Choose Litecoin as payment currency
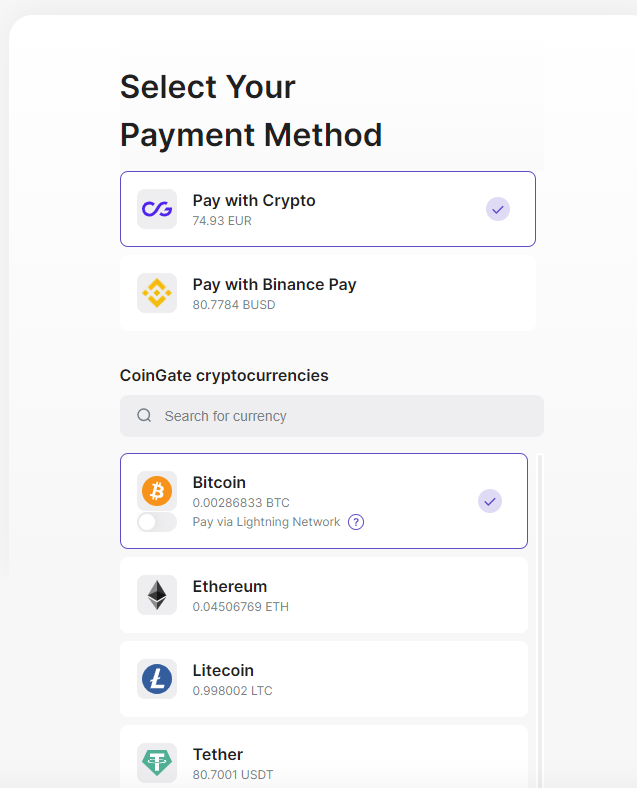637x788 pixels. [x=323, y=679]
